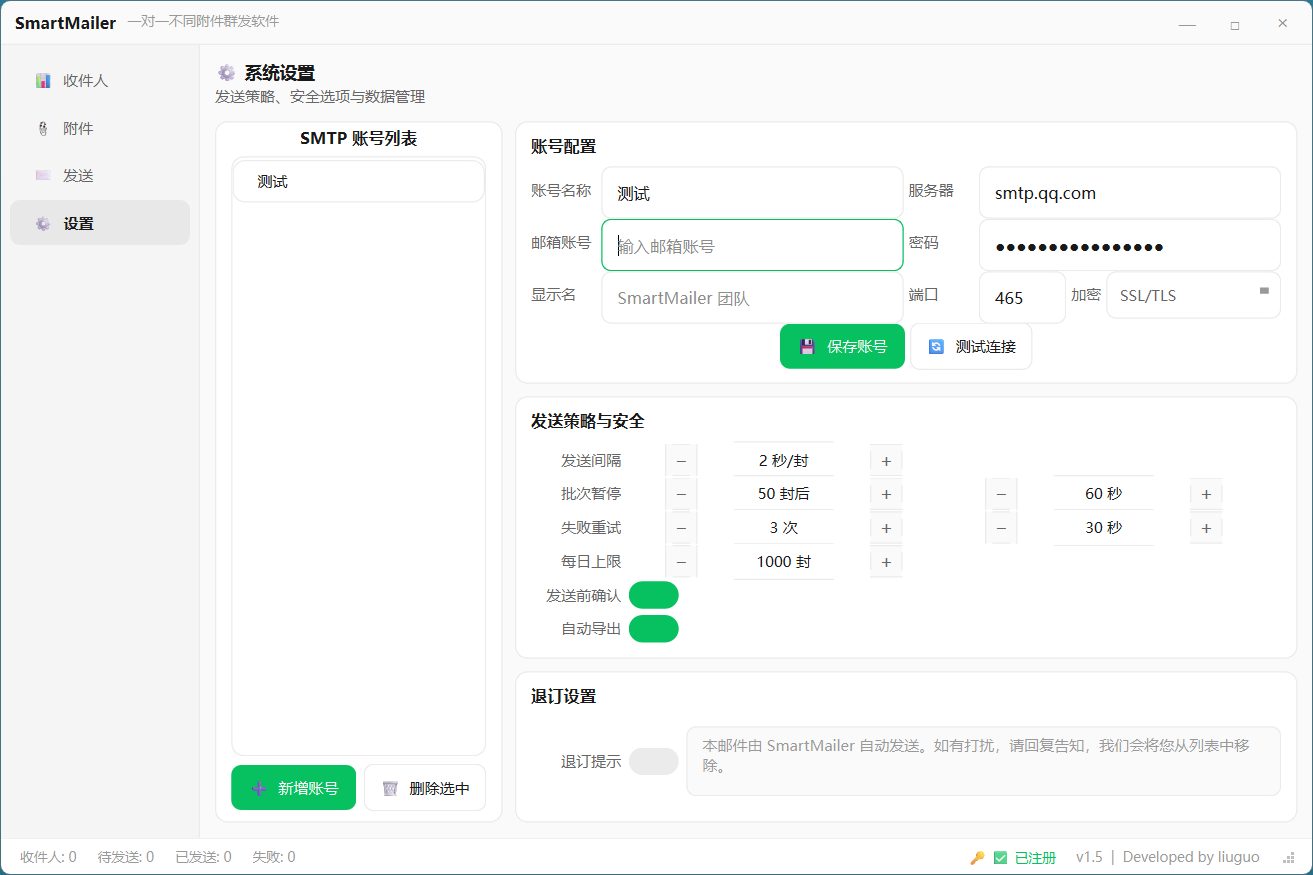The width and height of the screenshot is (1313, 875).
Task: Click 待发送: 0 in status bar
Action: 126,857
